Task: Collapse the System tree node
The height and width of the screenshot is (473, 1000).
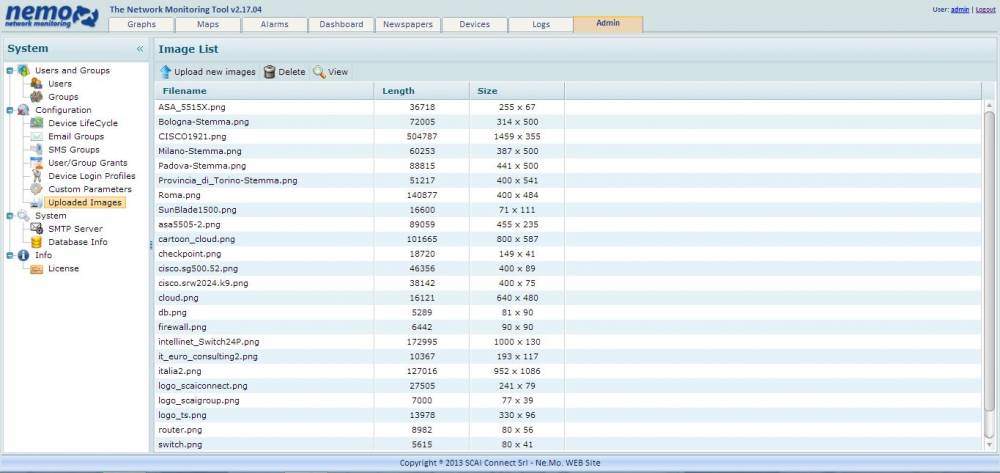Action: 10,216
